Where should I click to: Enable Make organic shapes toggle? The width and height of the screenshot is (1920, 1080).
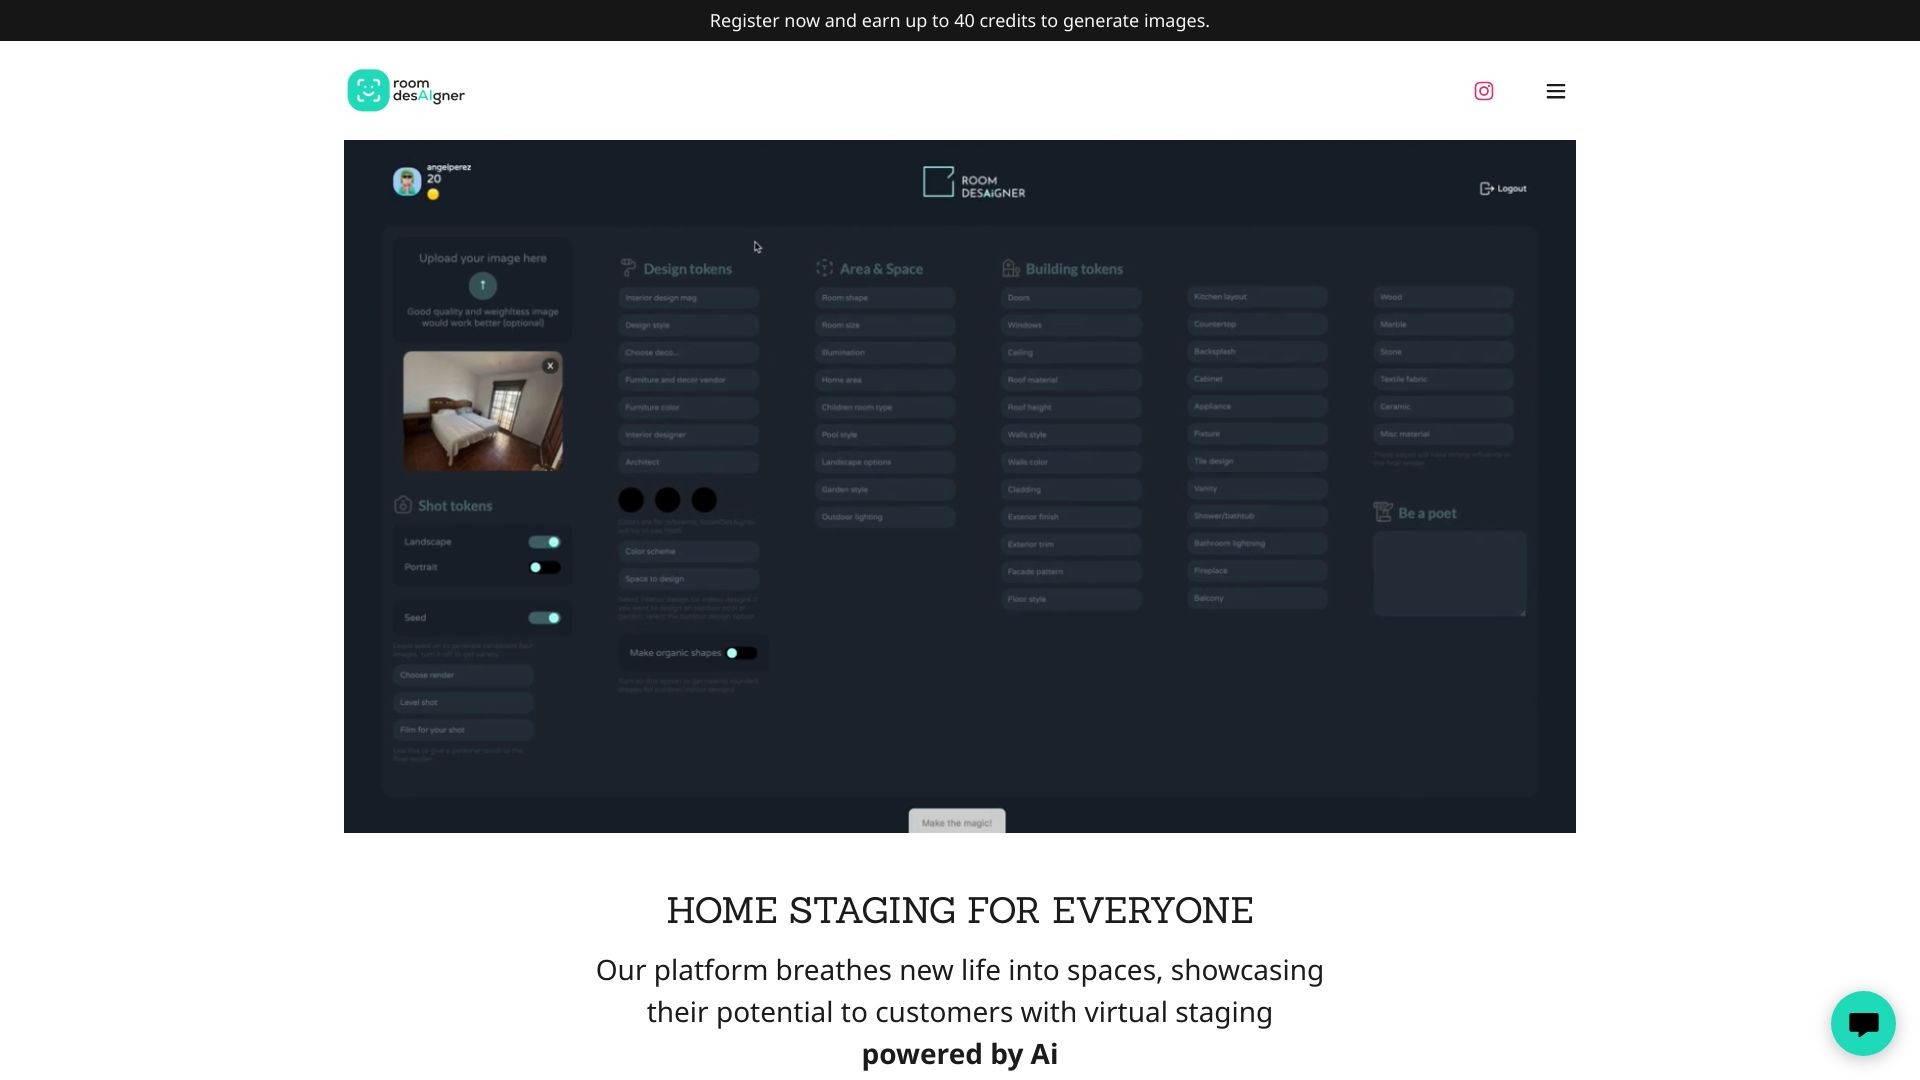(x=741, y=653)
